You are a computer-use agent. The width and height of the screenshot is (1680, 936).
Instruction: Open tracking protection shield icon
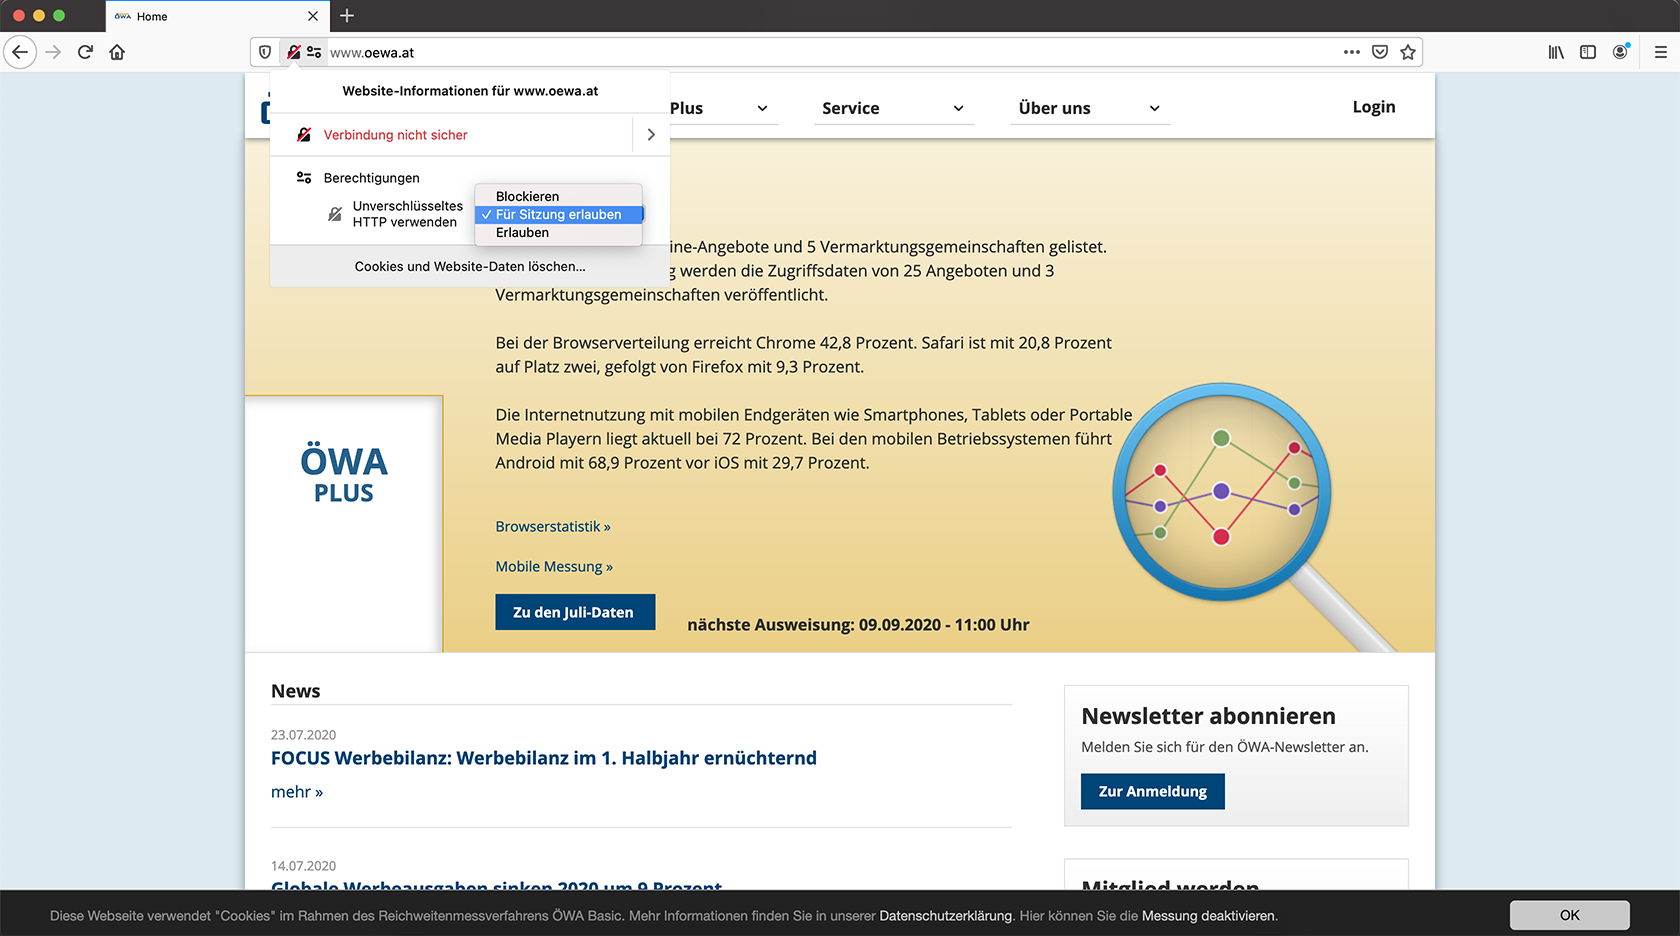(265, 52)
